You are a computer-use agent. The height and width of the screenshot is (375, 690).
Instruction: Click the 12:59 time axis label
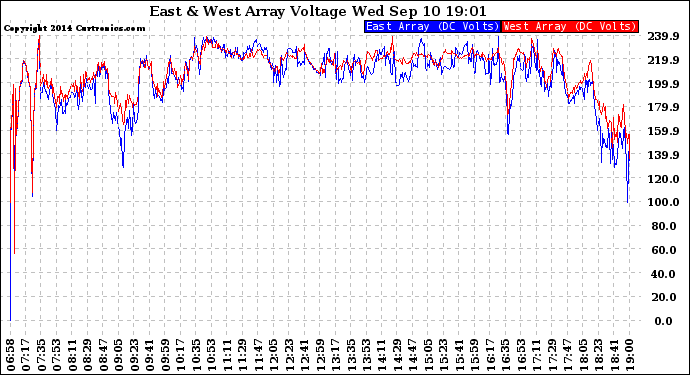click(320, 355)
